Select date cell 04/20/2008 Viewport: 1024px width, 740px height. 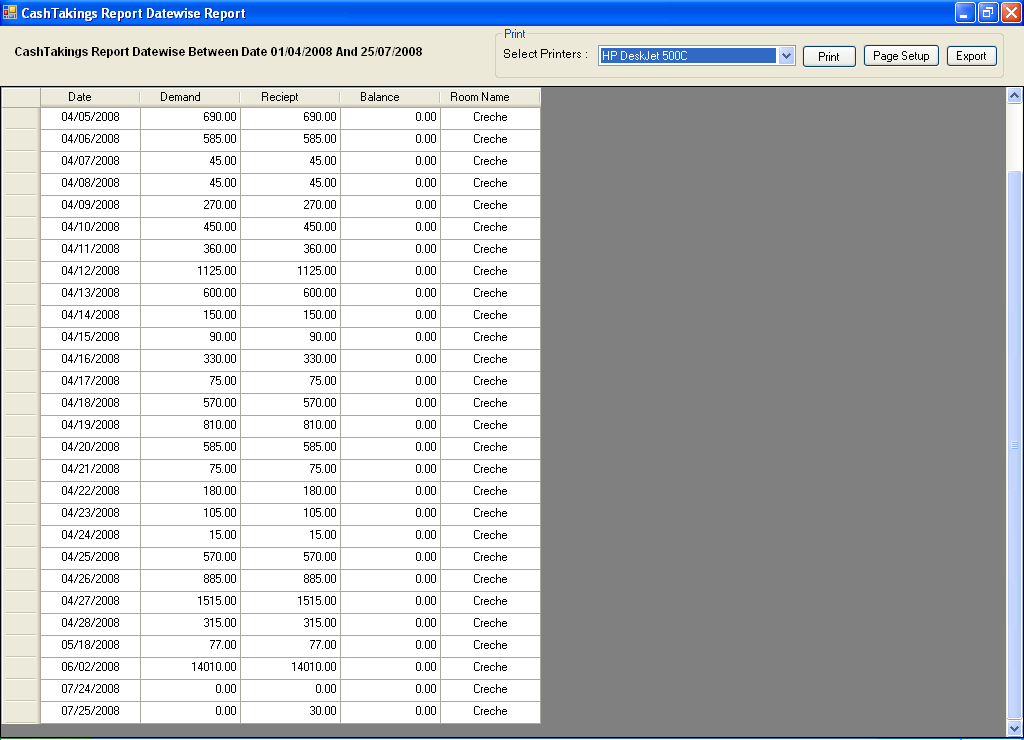click(90, 447)
